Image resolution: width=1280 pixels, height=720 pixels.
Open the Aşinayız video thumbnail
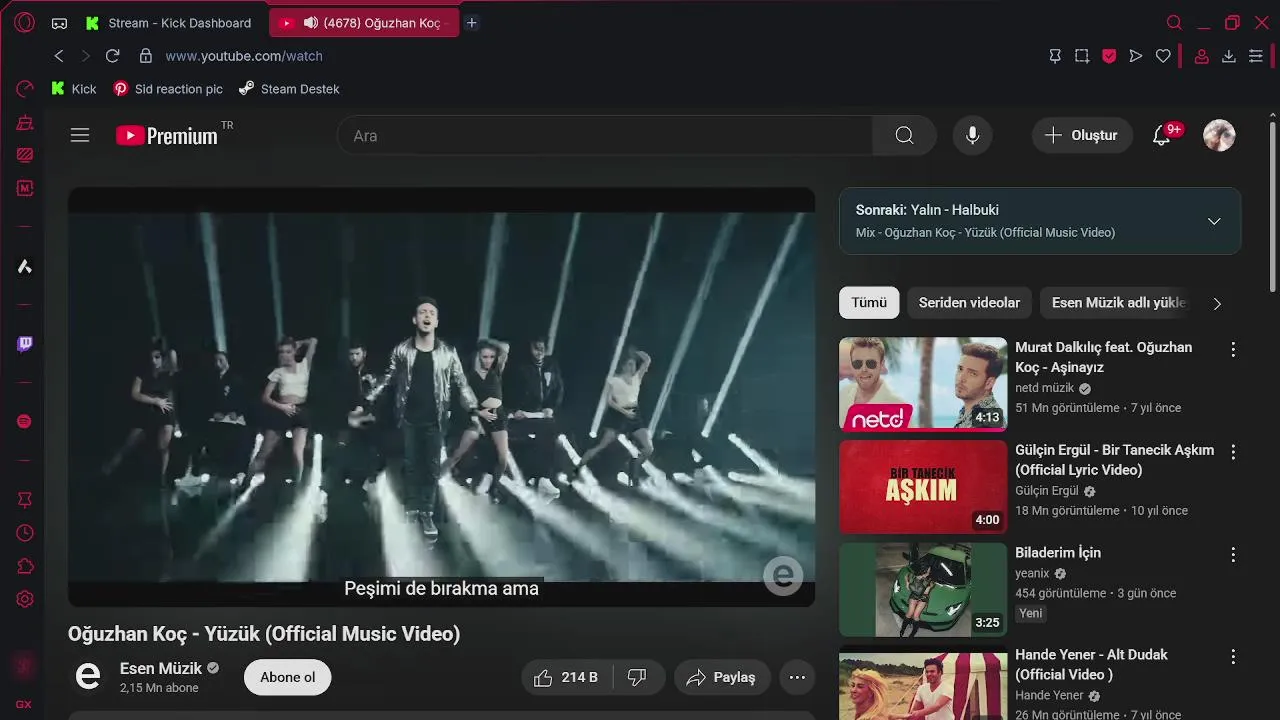pyautogui.click(x=923, y=384)
